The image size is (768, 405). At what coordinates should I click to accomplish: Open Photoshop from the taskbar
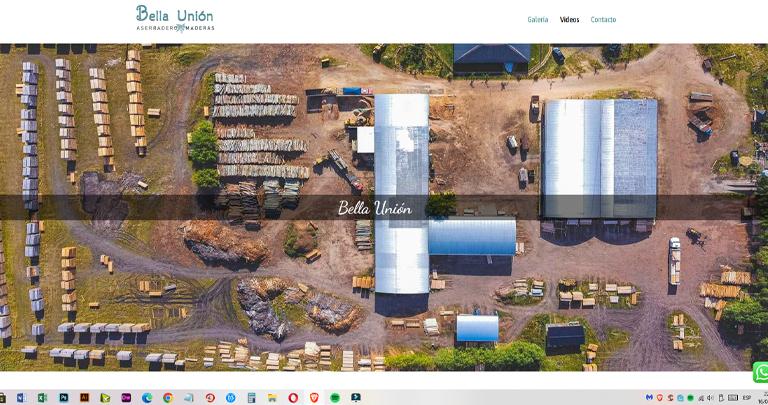(x=64, y=398)
